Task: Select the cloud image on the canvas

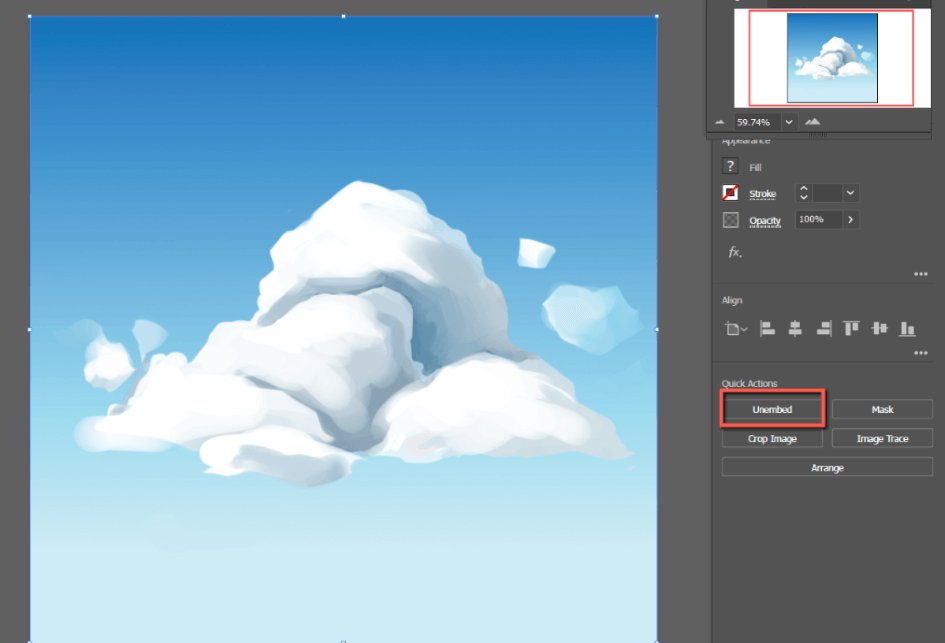Action: [344, 329]
